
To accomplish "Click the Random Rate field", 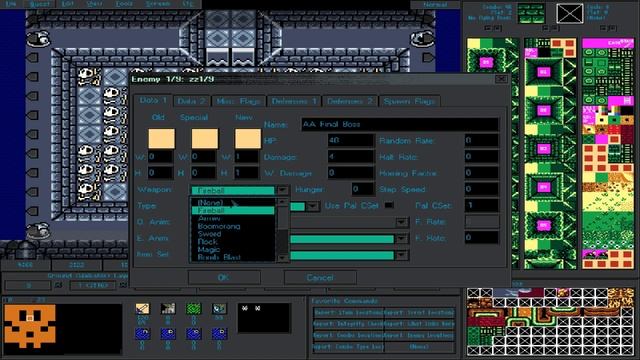I will [x=482, y=140].
